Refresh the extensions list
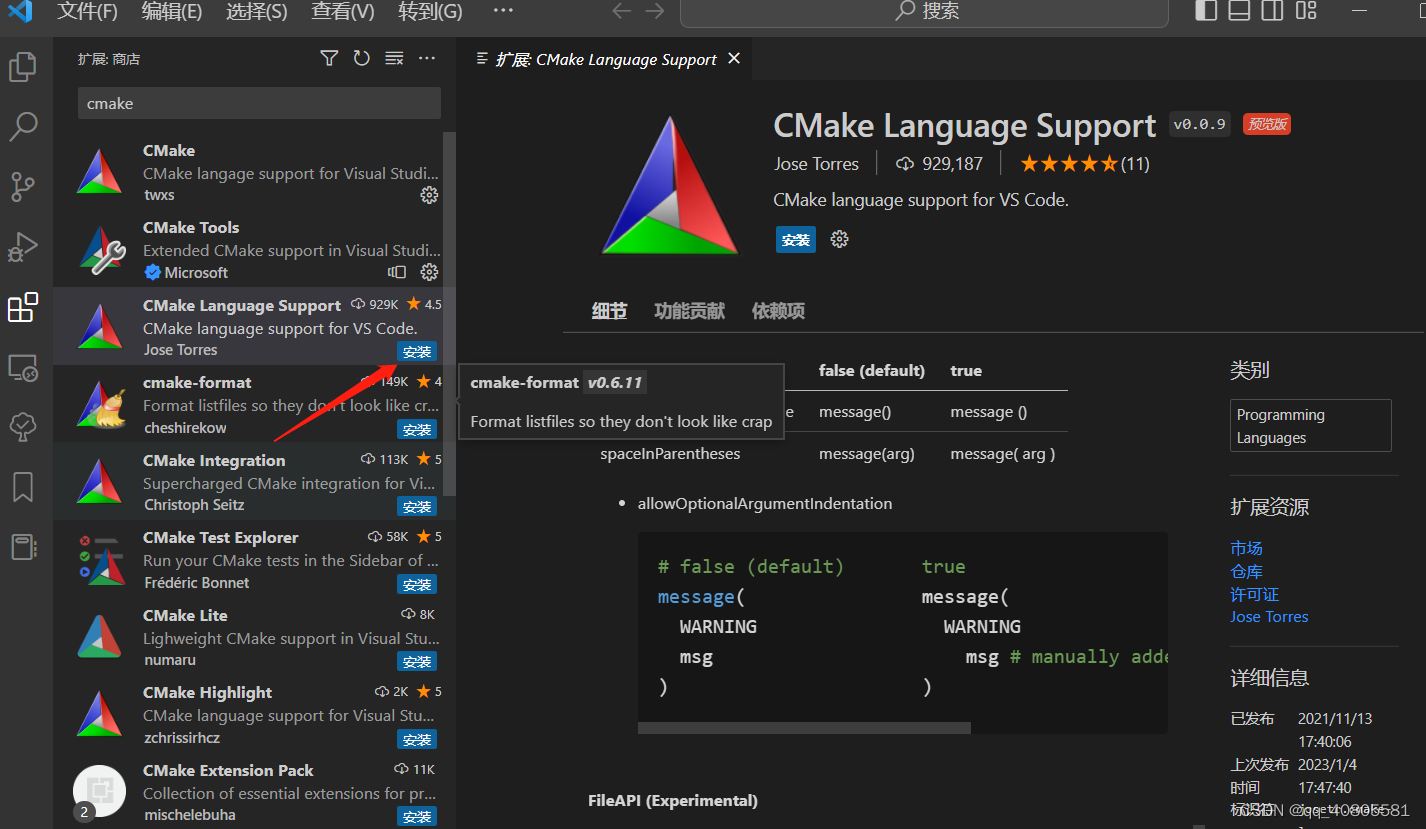This screenshot has height=829, width=1426. click(361, 58)
